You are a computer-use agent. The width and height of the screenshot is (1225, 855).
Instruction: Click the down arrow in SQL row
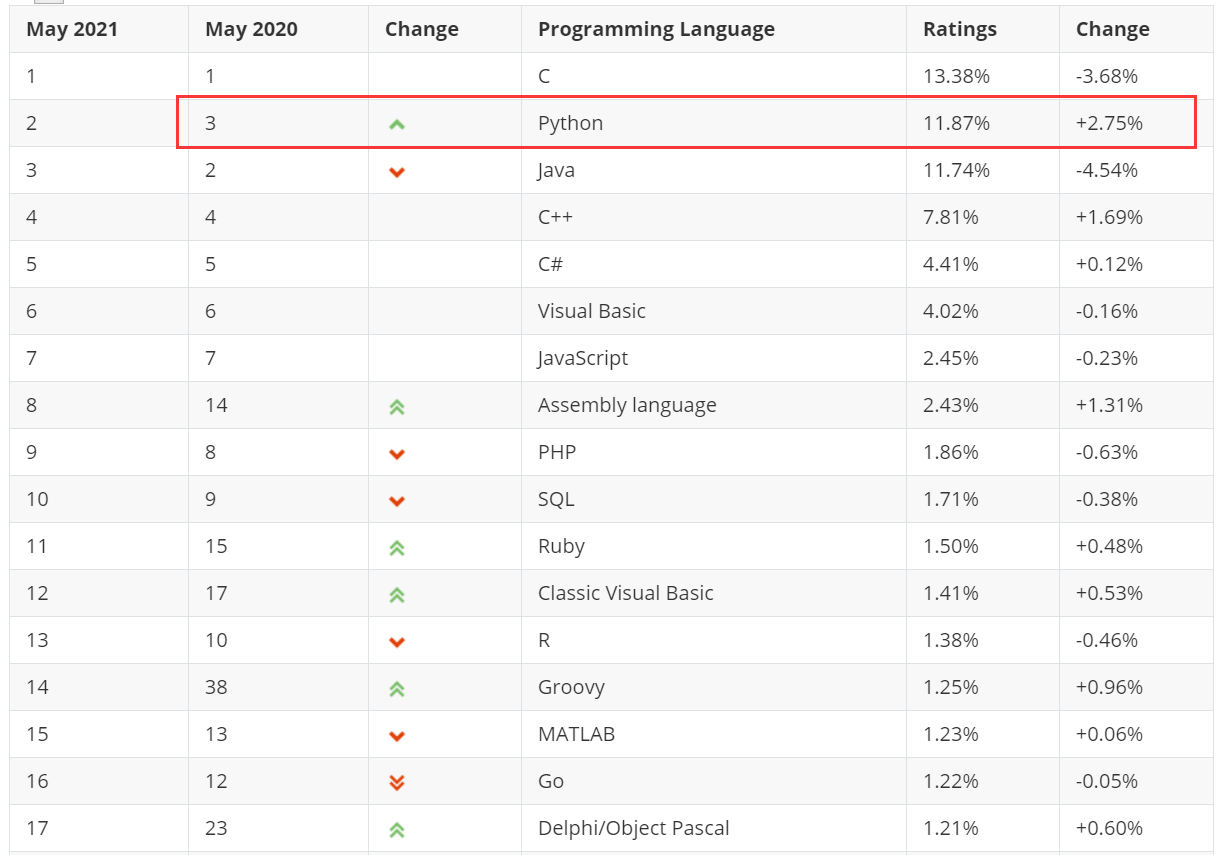coord(397,501)
